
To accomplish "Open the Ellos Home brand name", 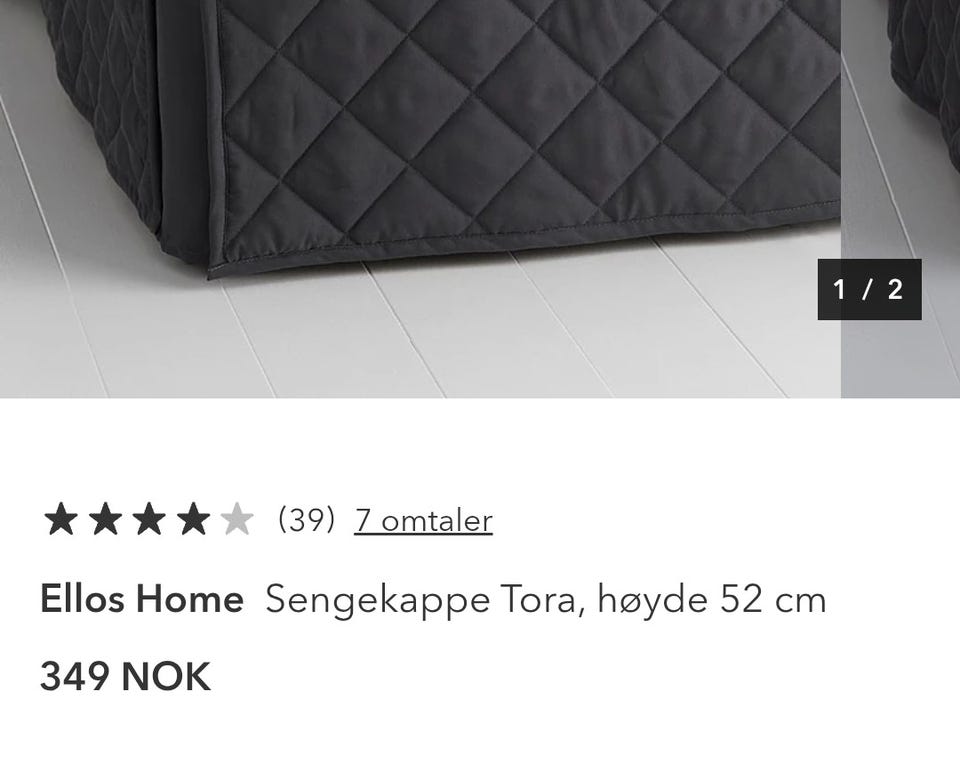I will (x=142, y=599).
